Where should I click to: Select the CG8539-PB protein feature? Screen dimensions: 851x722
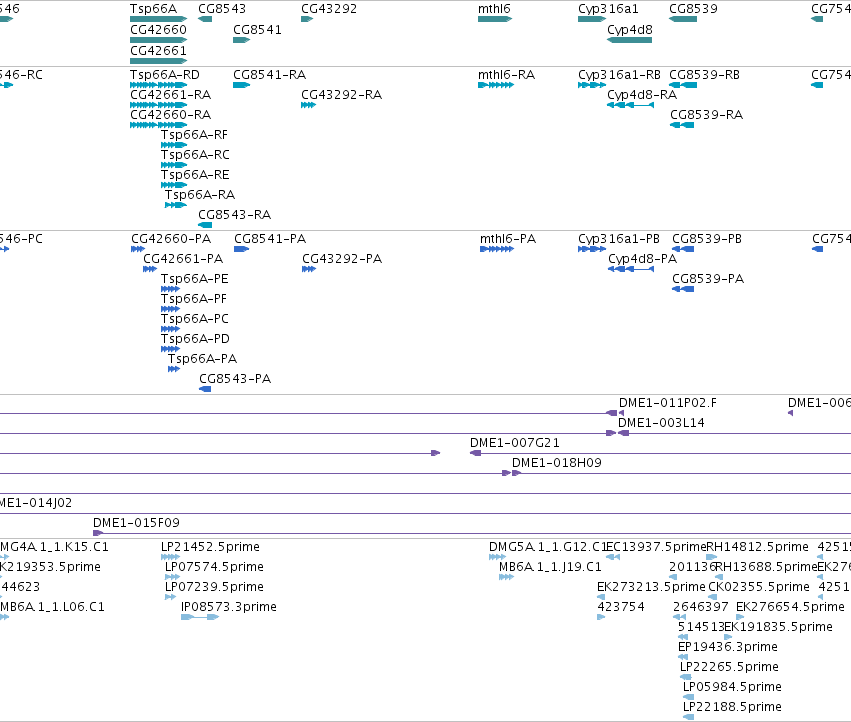(683, 249)
